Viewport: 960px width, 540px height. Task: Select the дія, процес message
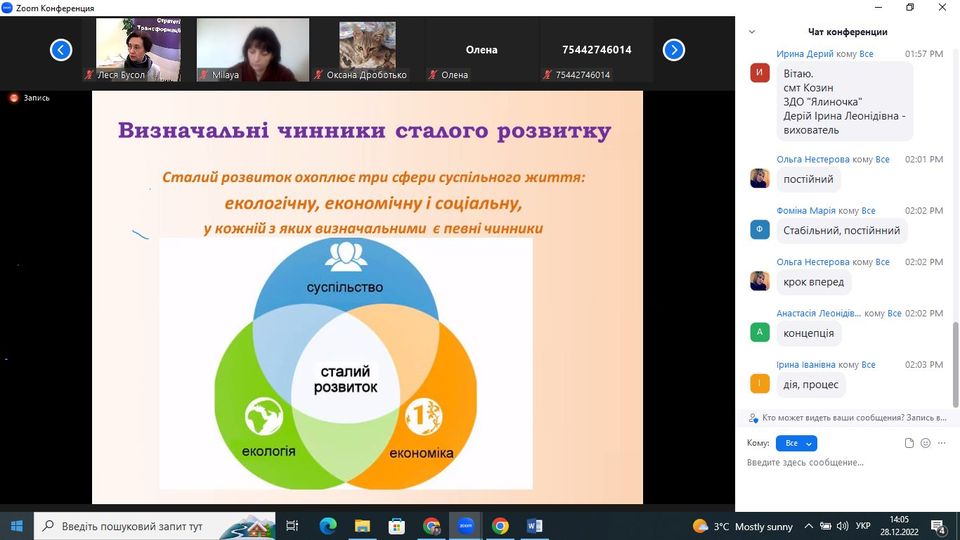(811, 385)
